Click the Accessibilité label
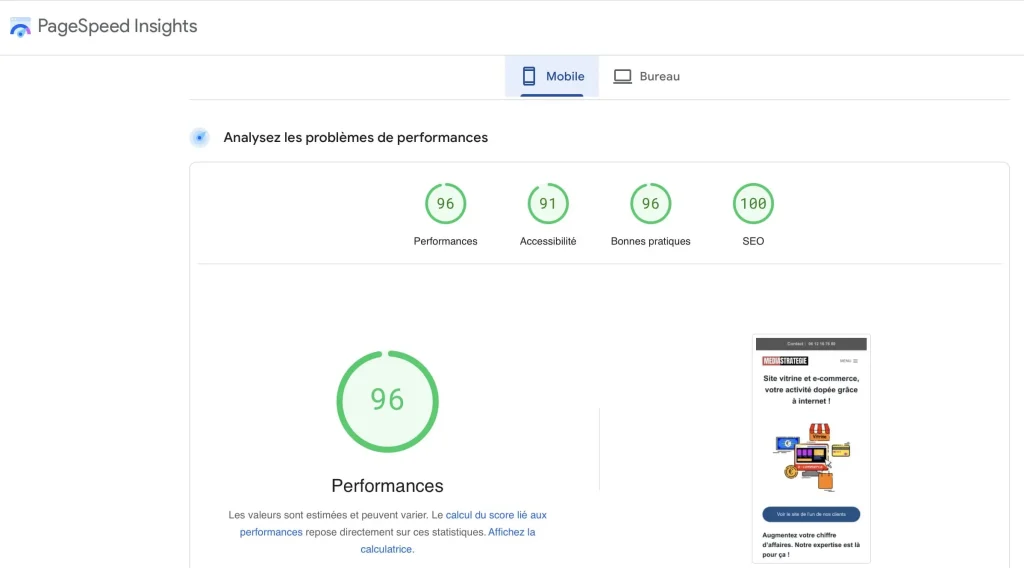Viewport: 1024px width, 568px height. click(x=548, y=241)
